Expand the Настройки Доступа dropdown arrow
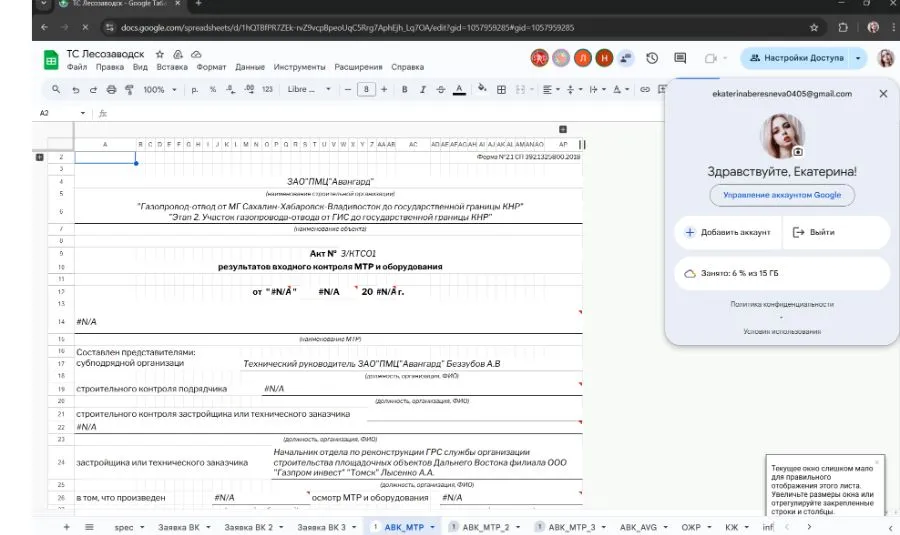Viewport: 900px width, 535px height. 858,58
